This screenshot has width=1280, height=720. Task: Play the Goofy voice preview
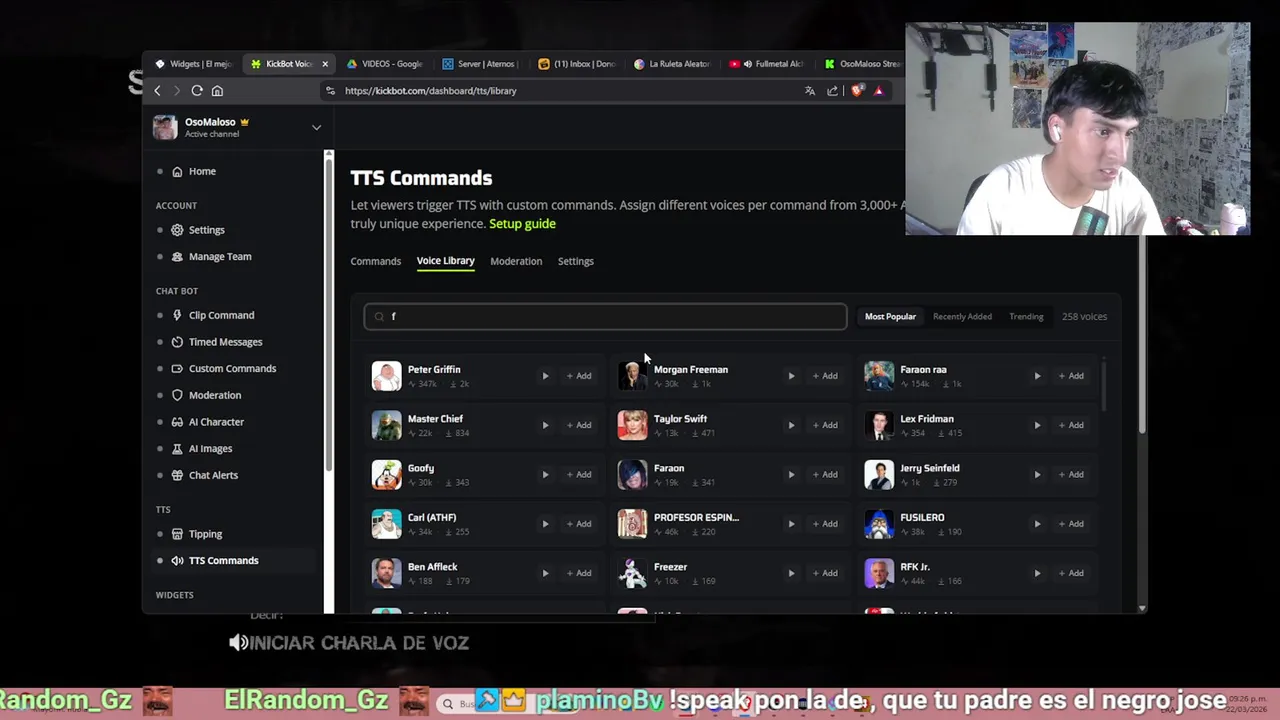(x=545, y=474)
